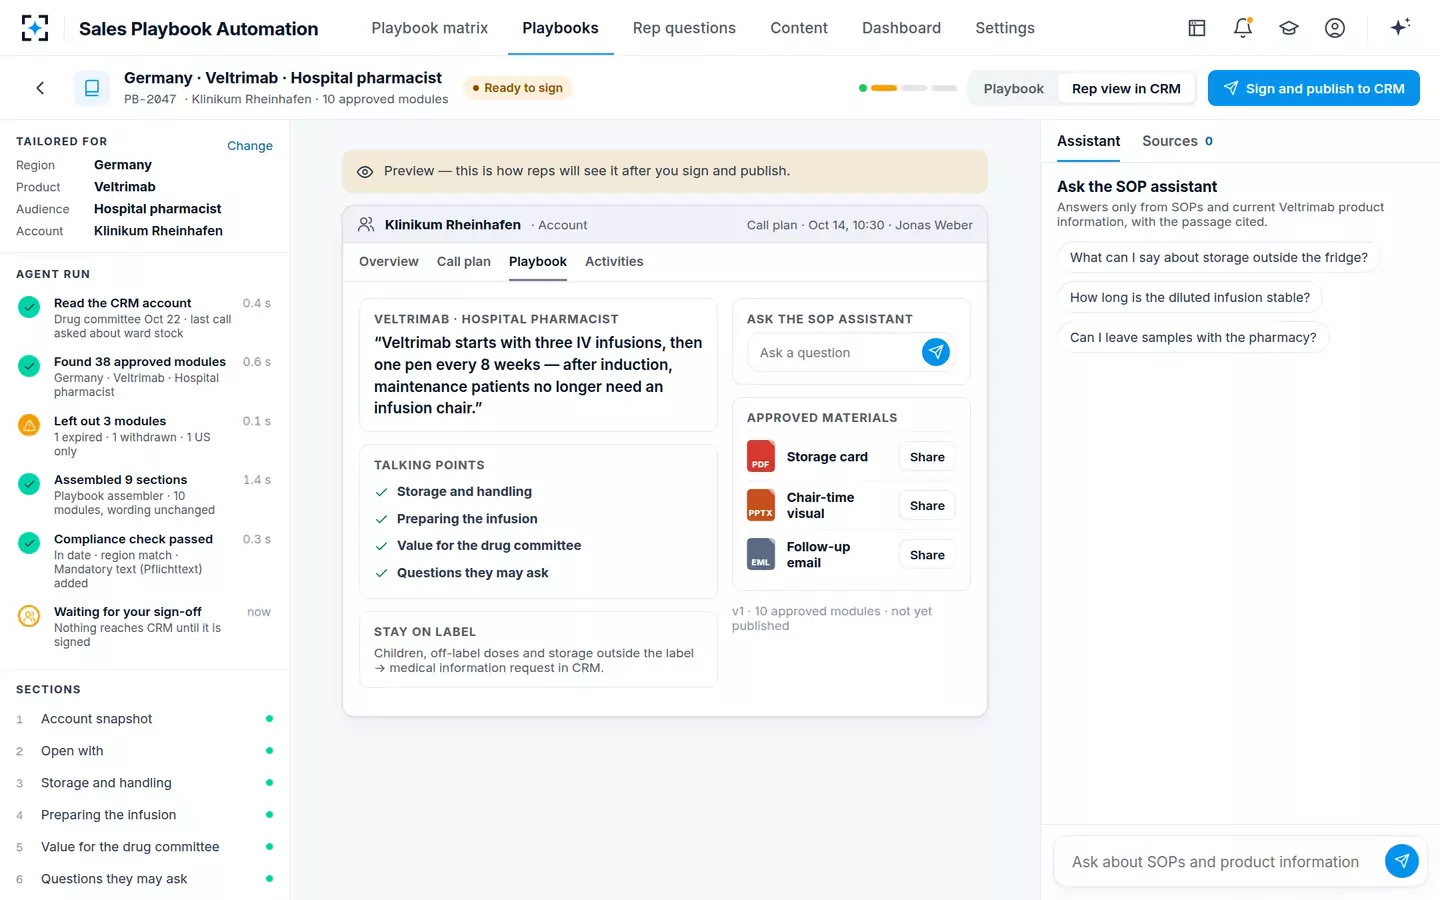Click the publishing progress step indicator
Screen dimensions: 1440x900
pos(907,88)
